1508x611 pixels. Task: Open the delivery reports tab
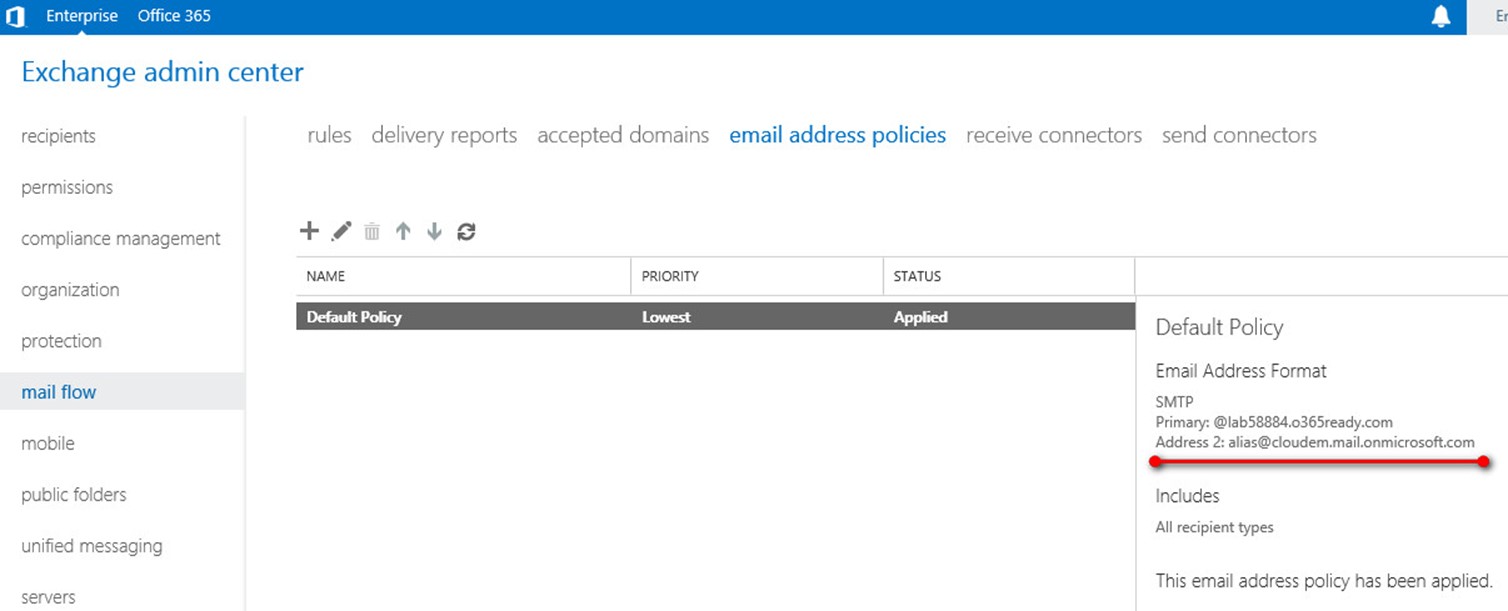pyautogui.click(x=444, y=135)
